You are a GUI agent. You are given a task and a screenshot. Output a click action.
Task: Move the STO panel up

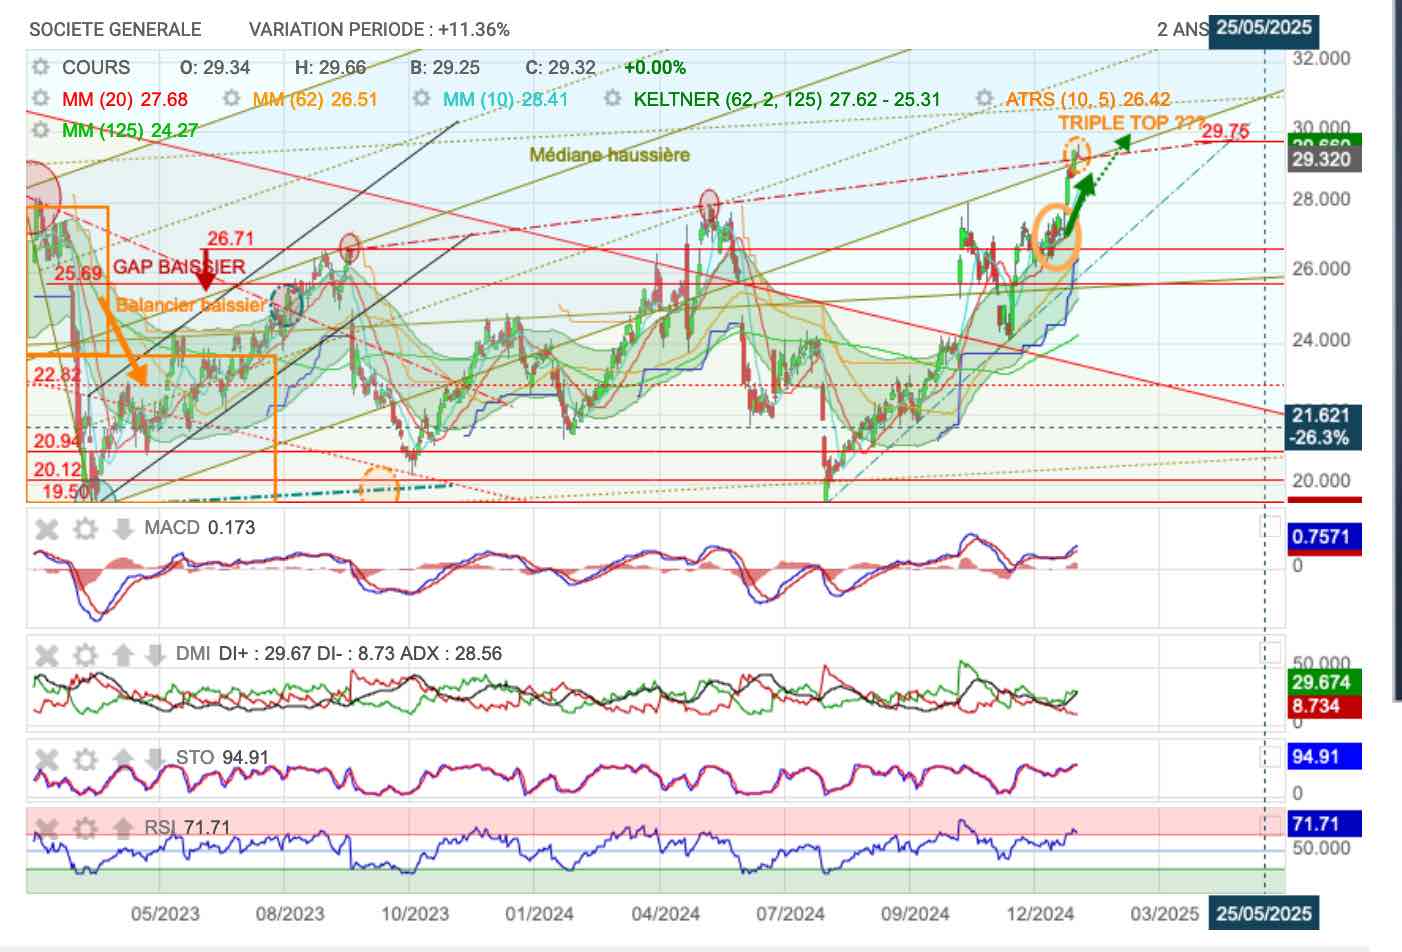pyautogui.click(x=122, y=759)
